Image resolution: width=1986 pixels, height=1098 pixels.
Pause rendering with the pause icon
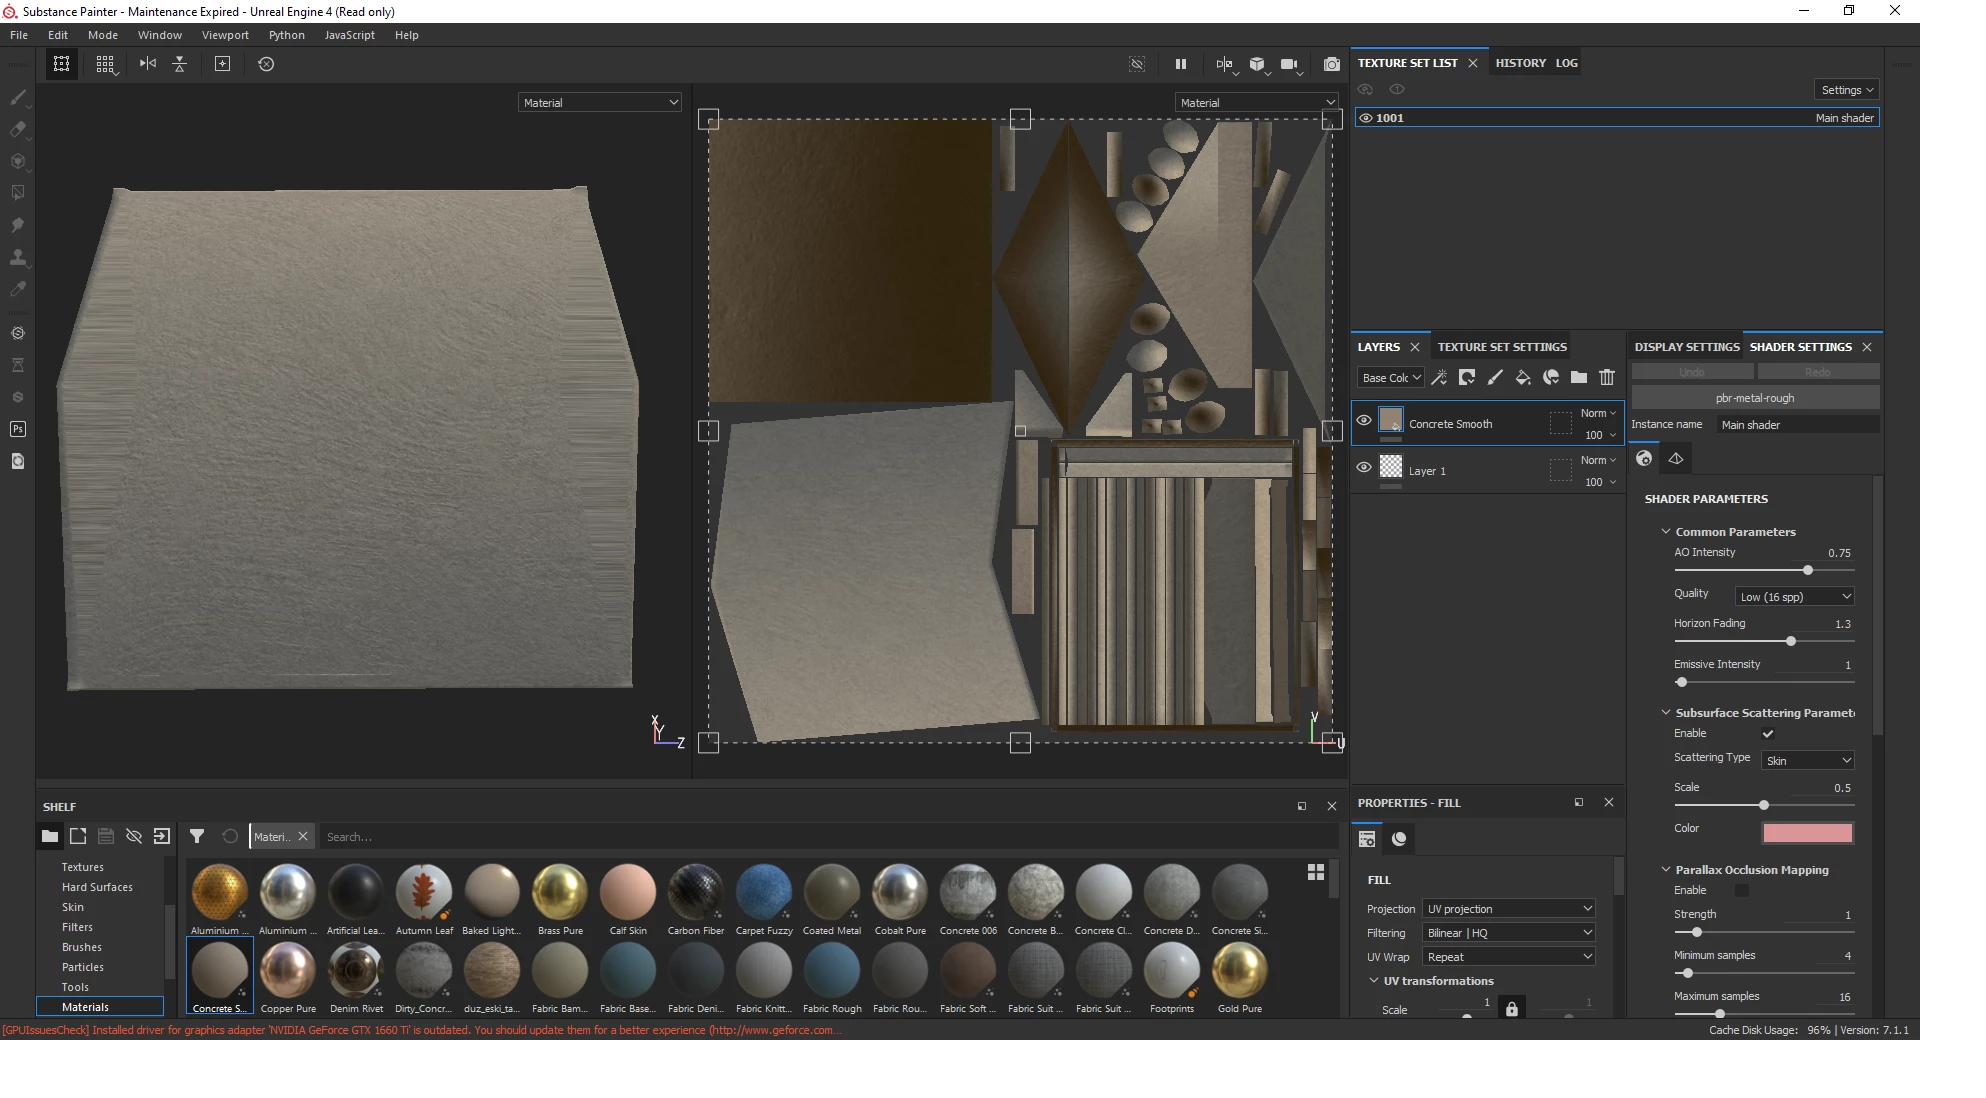(1180, 64)
